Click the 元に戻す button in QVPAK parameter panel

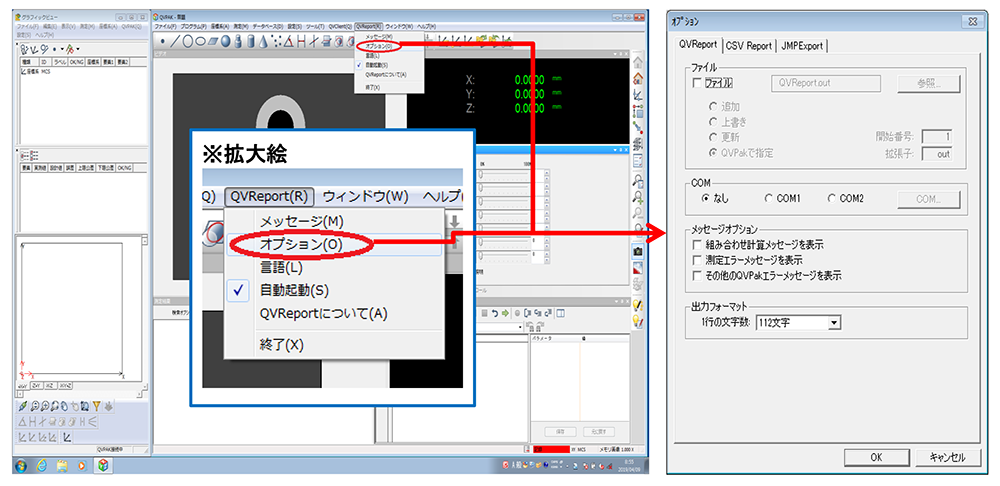pyautogui.click(x=599, y=432)
